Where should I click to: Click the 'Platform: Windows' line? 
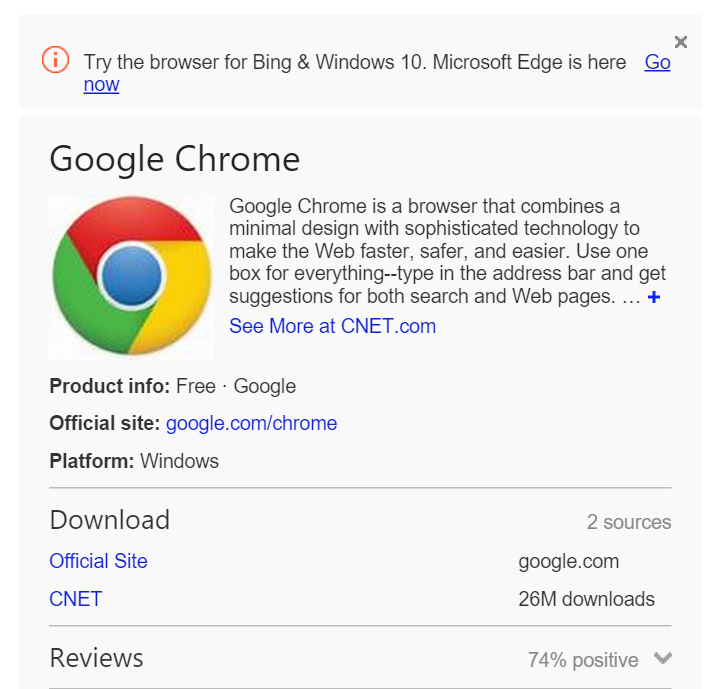tap(134, 461)
